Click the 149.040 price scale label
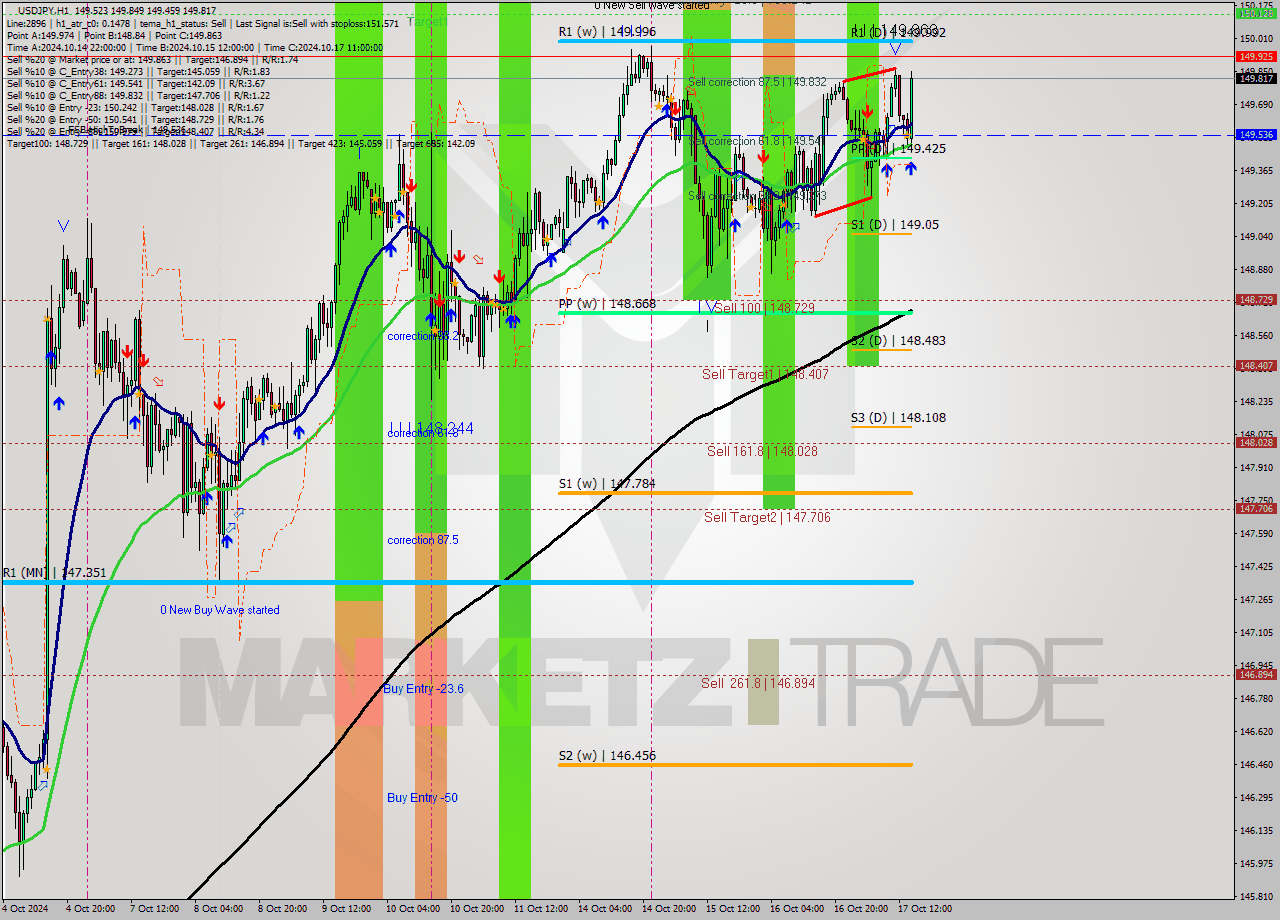 [1256, 236]
